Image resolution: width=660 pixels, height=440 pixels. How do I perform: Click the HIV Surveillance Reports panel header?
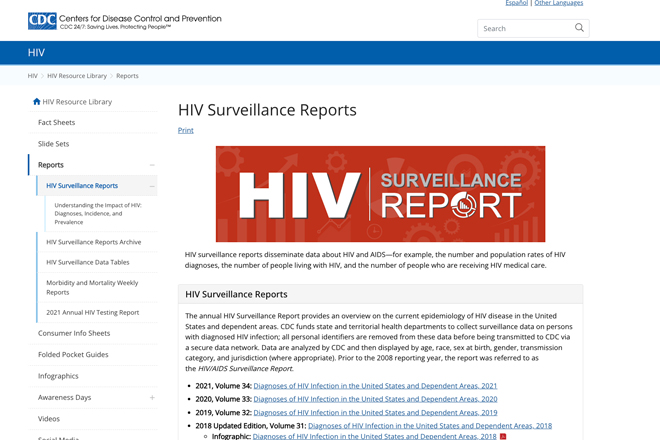pyautogui.click(x=381, y=294)
